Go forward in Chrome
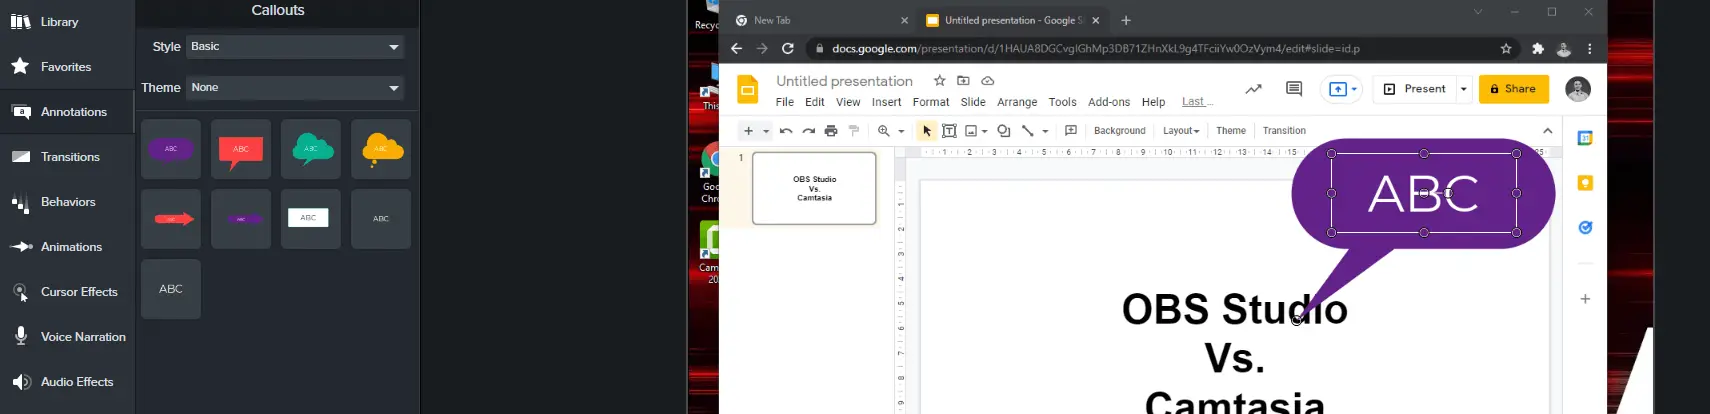The height and width of the screenshot is (414, 1710). [x=762, y=48]
